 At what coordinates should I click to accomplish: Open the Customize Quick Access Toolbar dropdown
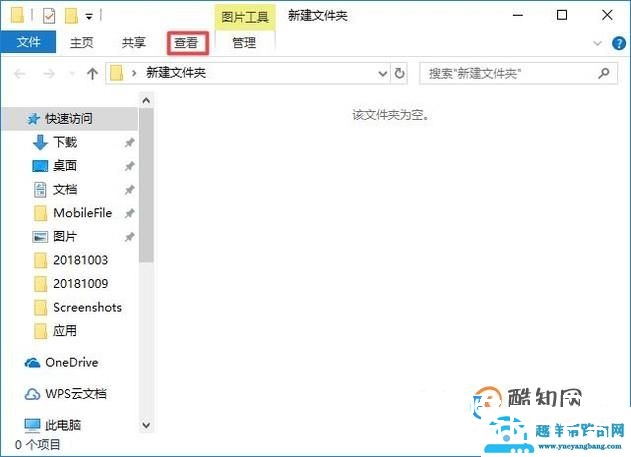pyautogui.click(x=89, y=17)
